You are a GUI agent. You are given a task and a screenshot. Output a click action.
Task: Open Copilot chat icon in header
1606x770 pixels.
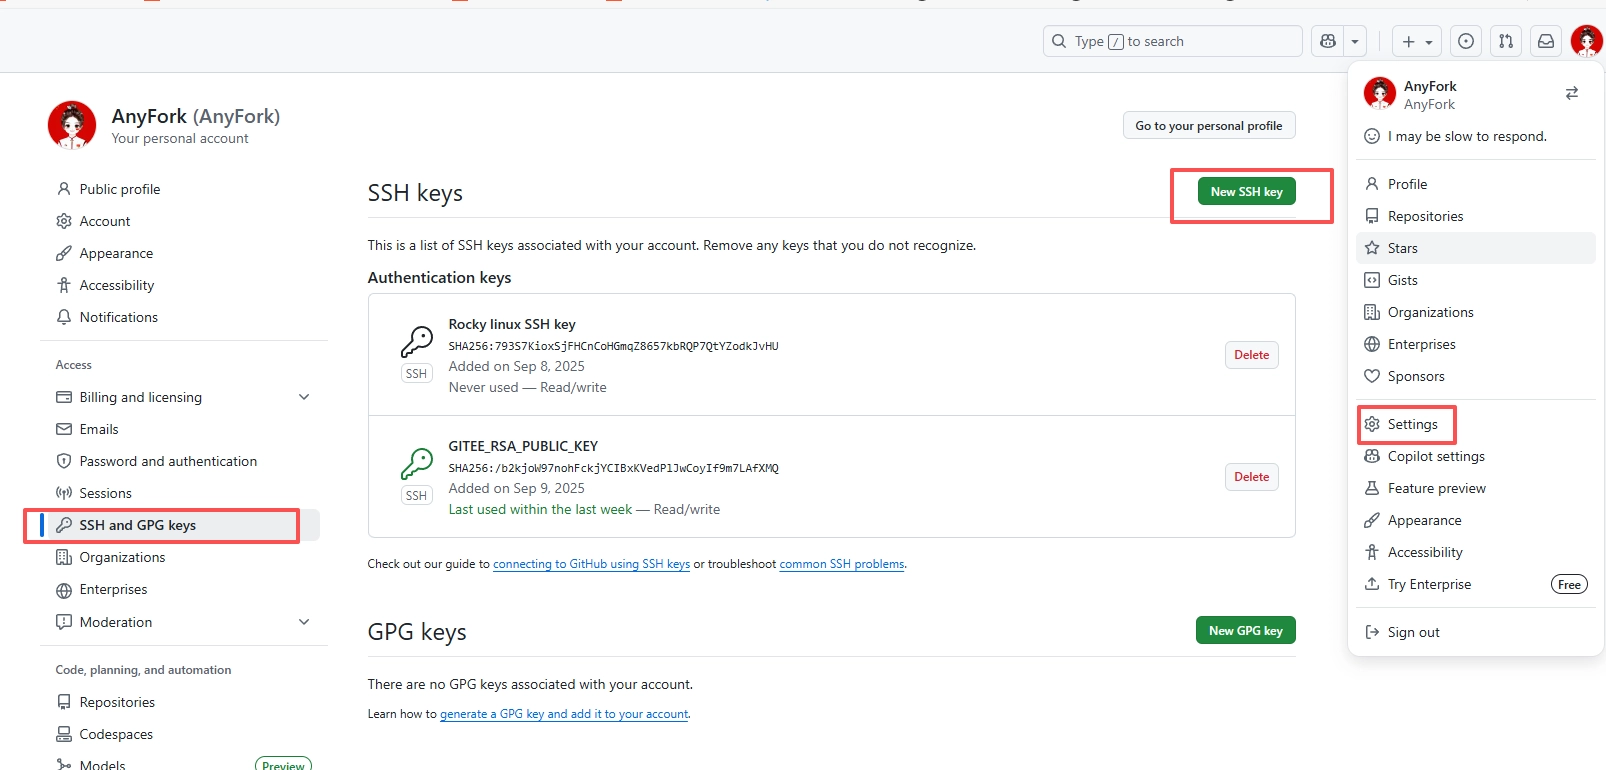coord(1328,41)
